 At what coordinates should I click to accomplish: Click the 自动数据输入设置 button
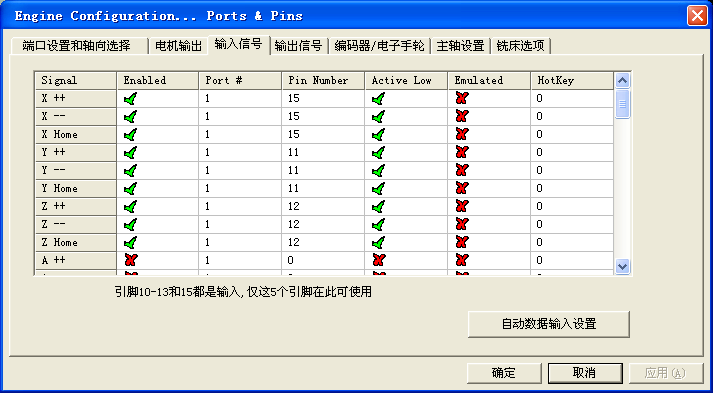tap(548, 324)
